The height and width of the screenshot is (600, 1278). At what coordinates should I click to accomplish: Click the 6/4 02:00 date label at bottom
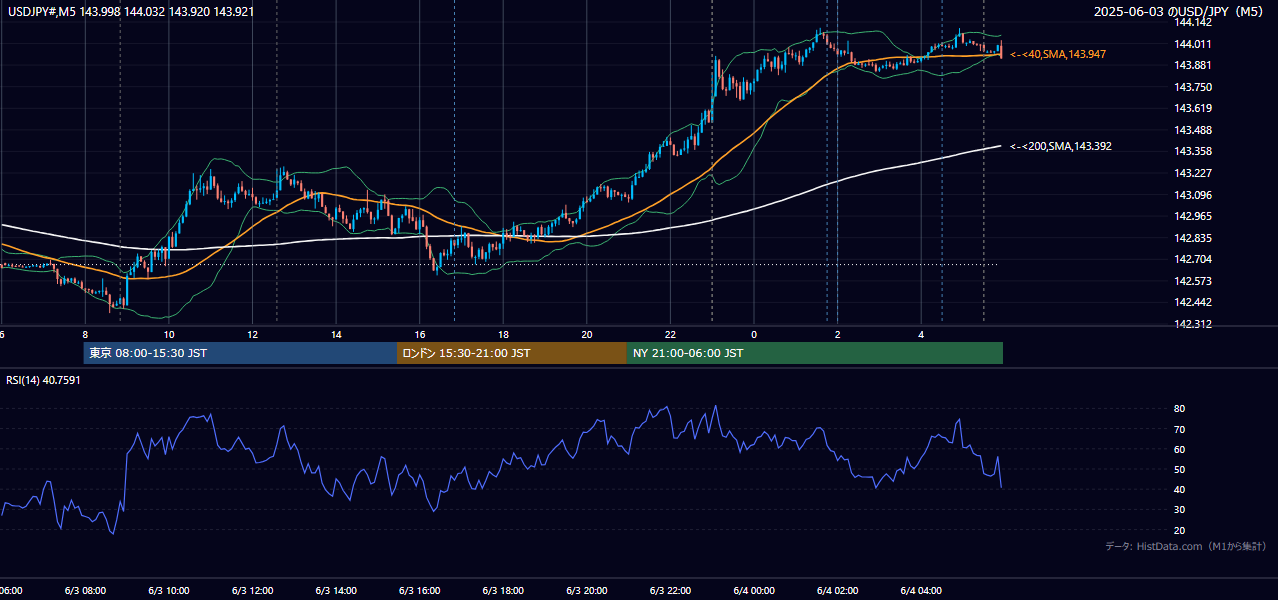tap(838, 590)
